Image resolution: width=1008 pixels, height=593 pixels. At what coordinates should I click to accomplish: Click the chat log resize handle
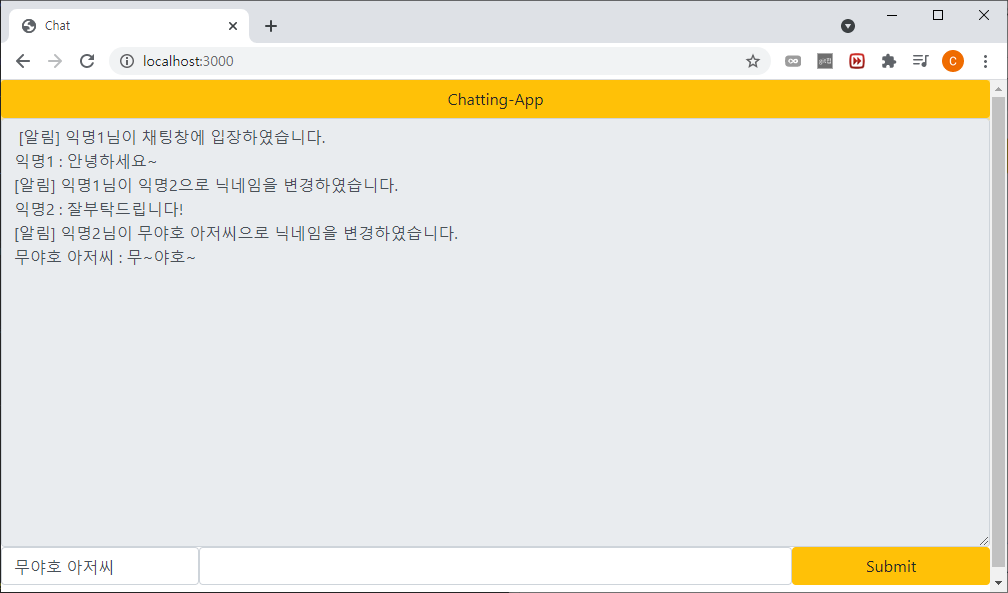point(984,541)
